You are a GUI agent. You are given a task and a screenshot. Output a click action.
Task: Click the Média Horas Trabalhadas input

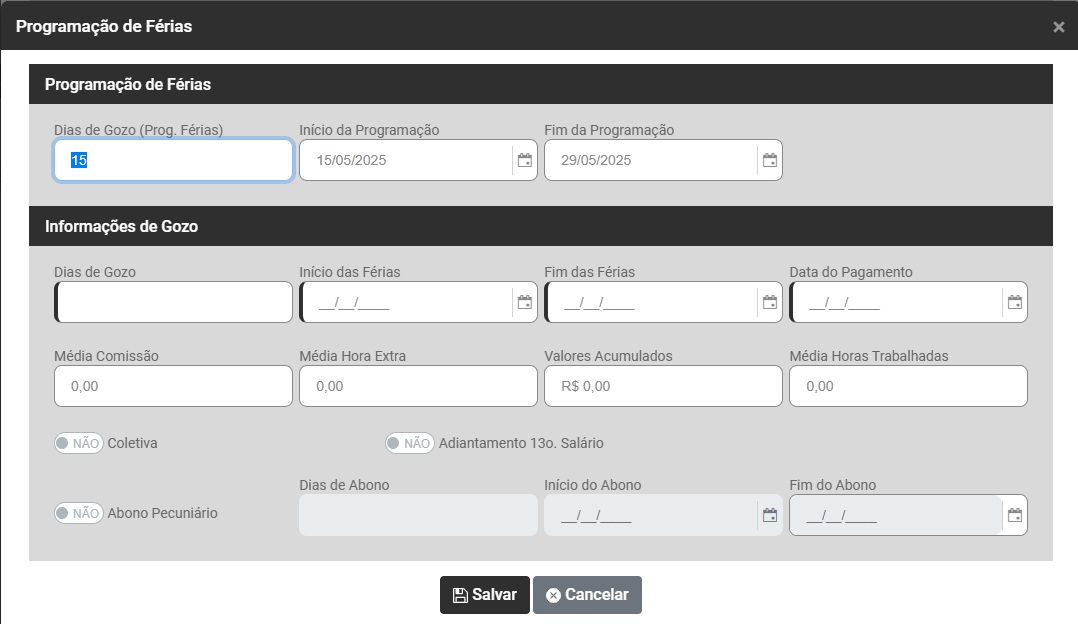(908, 386)
